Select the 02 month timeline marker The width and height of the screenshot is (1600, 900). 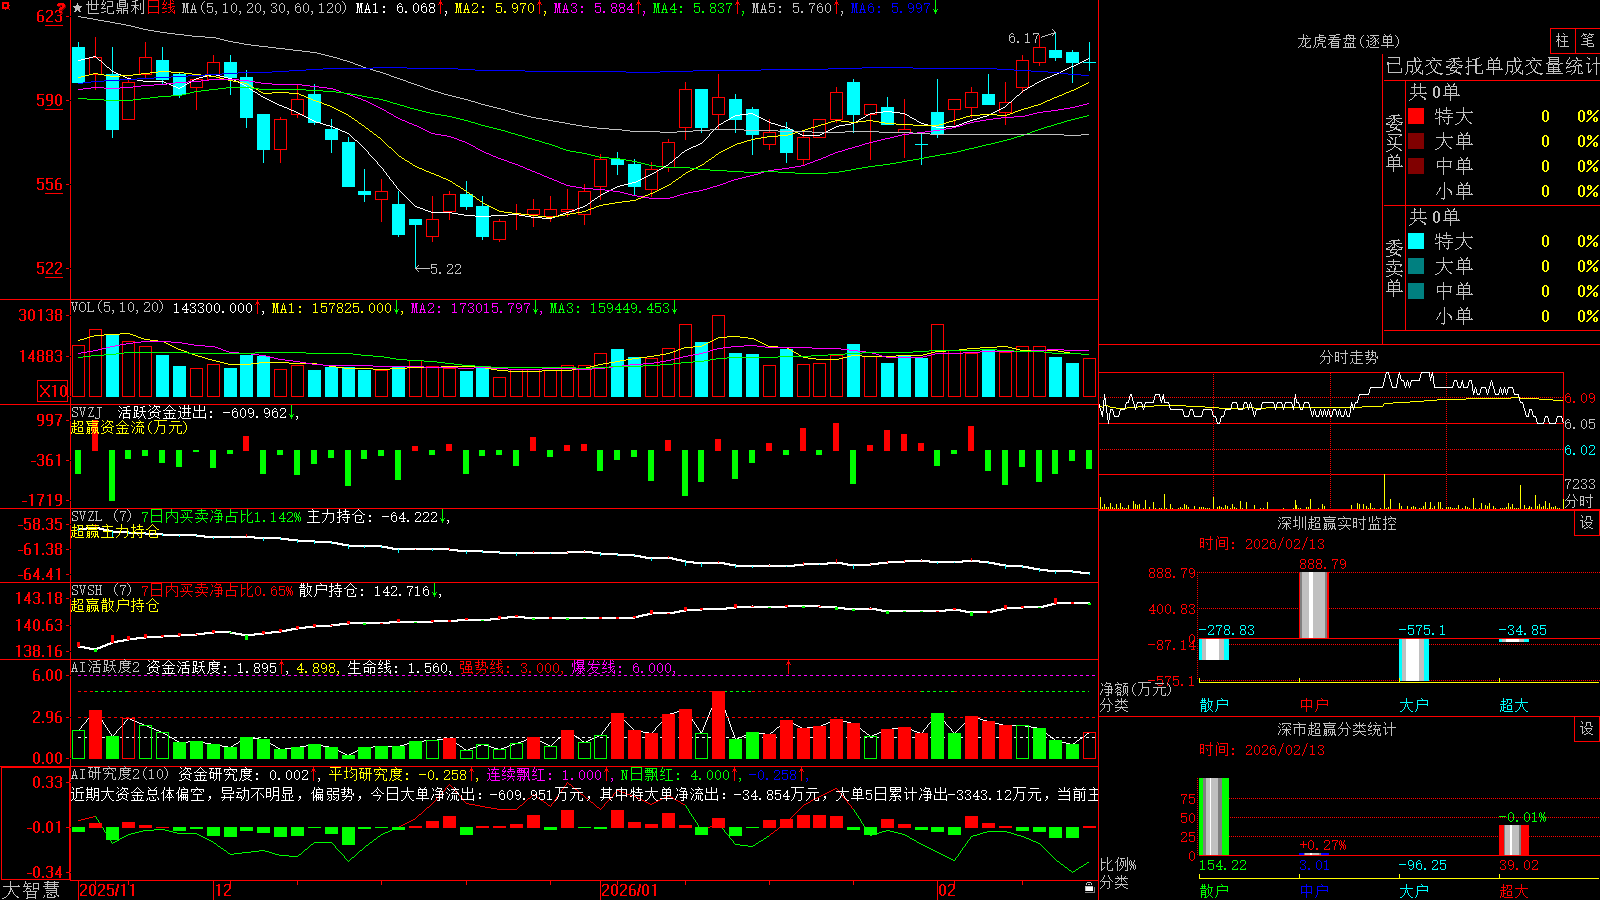click(x=947, y=890)
